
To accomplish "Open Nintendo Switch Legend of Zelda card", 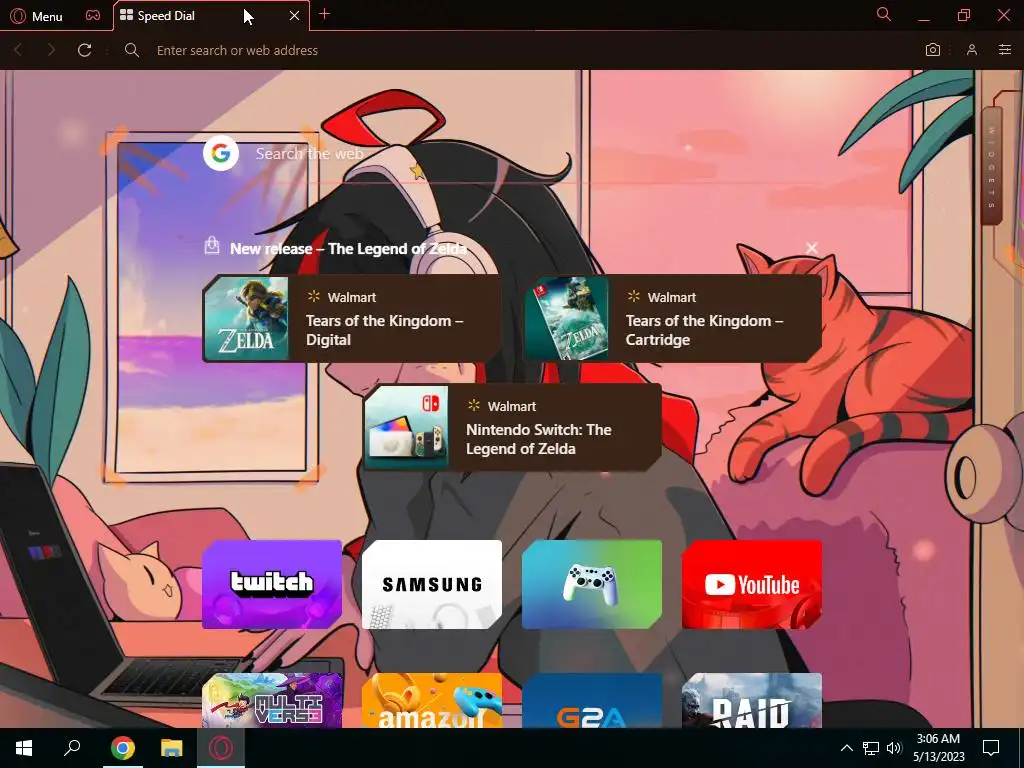I will (513, 428).
